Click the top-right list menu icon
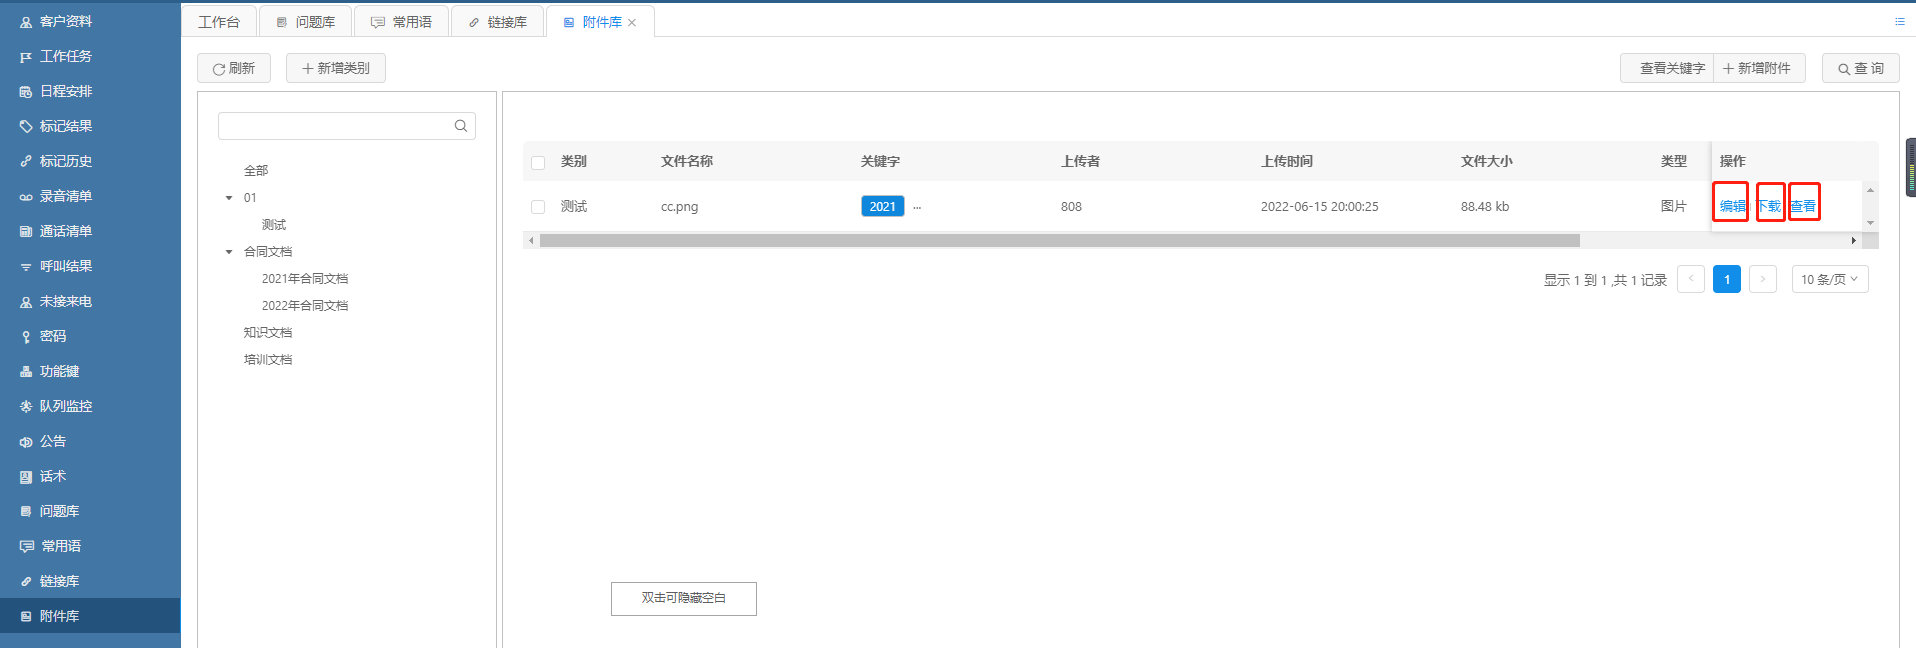This screenshot has width=1916, height=648. pyautogui.click(x=1899, y=21)
